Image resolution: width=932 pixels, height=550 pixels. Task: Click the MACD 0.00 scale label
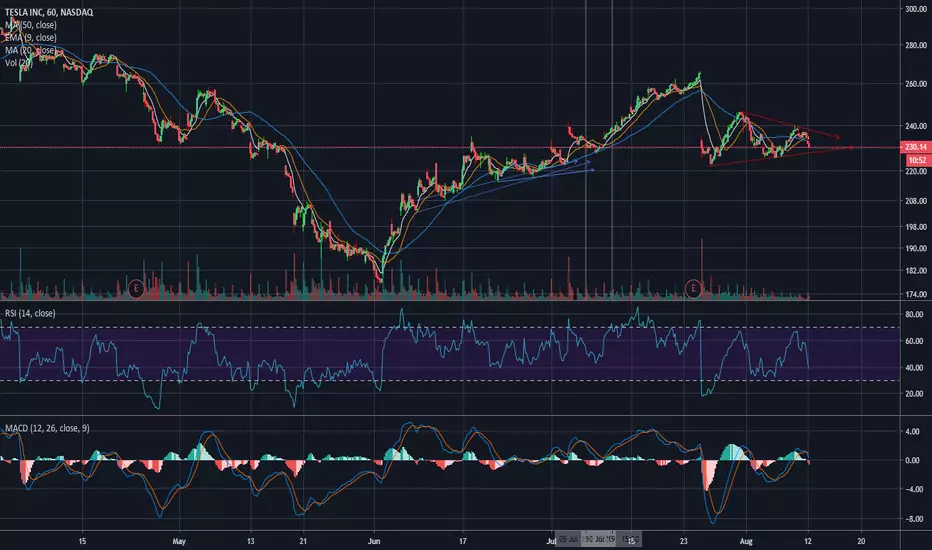pyautogui.click(x=915, y=461)
